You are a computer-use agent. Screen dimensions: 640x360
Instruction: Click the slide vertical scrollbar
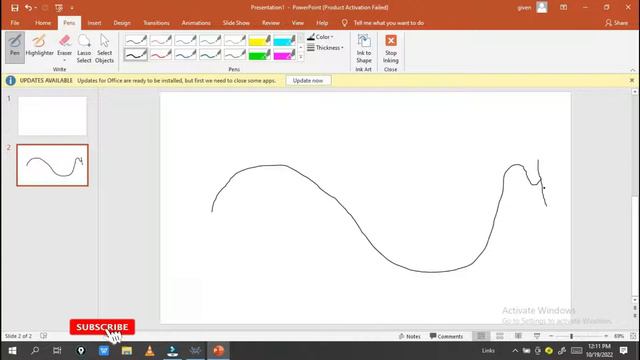(x=635, y=196)
